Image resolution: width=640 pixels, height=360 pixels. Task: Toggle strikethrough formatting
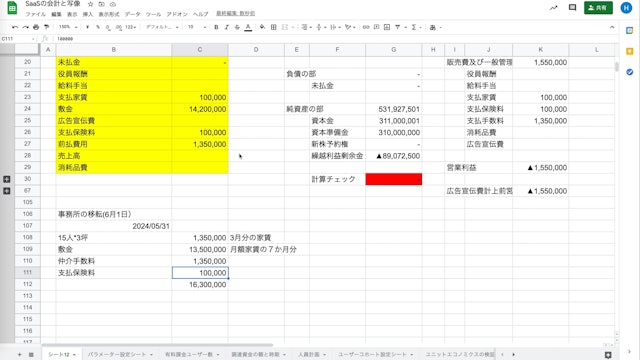point(237,27)
